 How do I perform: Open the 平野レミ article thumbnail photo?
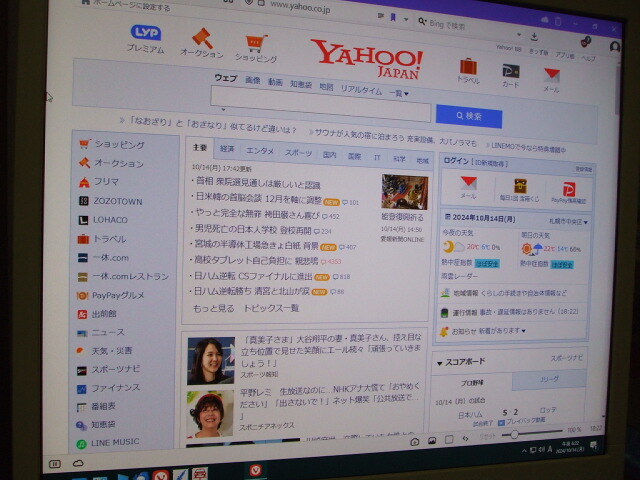click(x=210, y=414)
